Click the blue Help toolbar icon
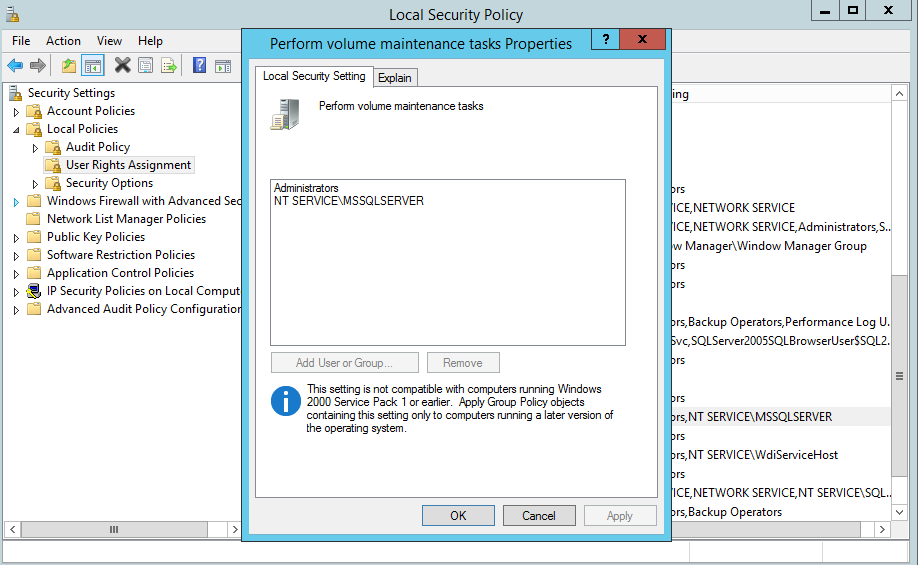 coord(199,66)
